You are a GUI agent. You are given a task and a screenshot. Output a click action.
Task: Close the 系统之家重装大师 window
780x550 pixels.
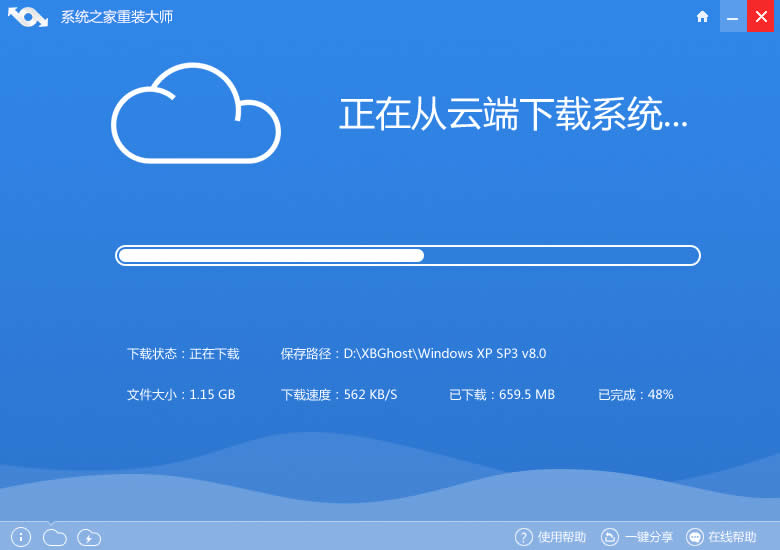(761, 17)
